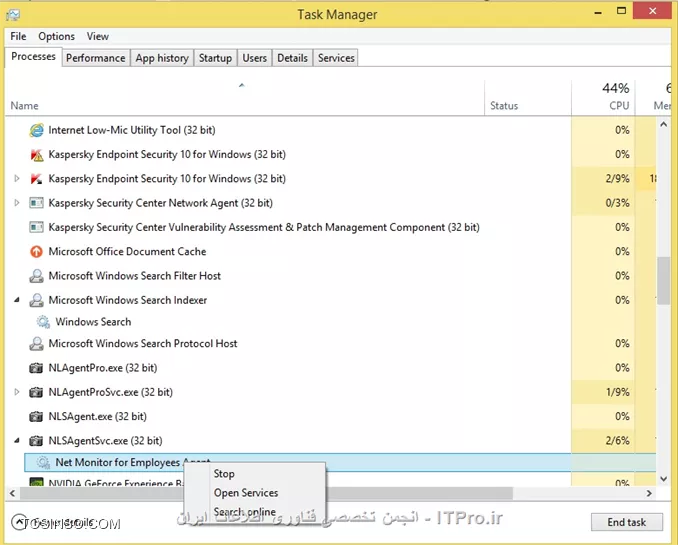Screen dimensions: 678x545
Task: Switch to the Performance tab
Action: pos(96,58)
